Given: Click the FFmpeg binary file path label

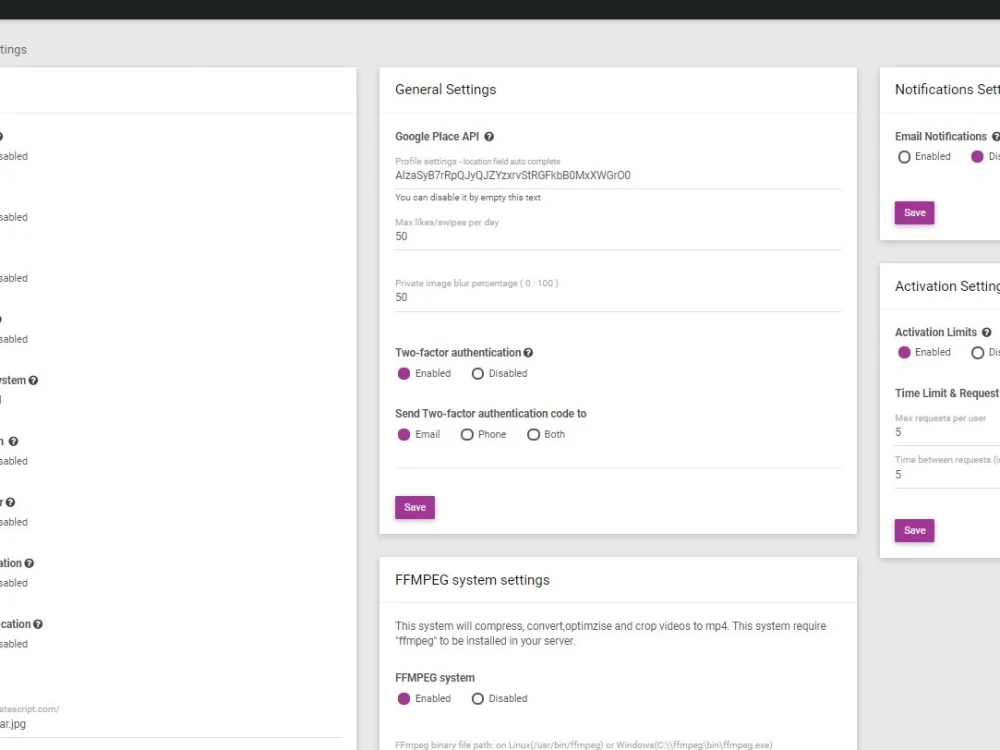Looking at the screenshot, I should point(583,745).
